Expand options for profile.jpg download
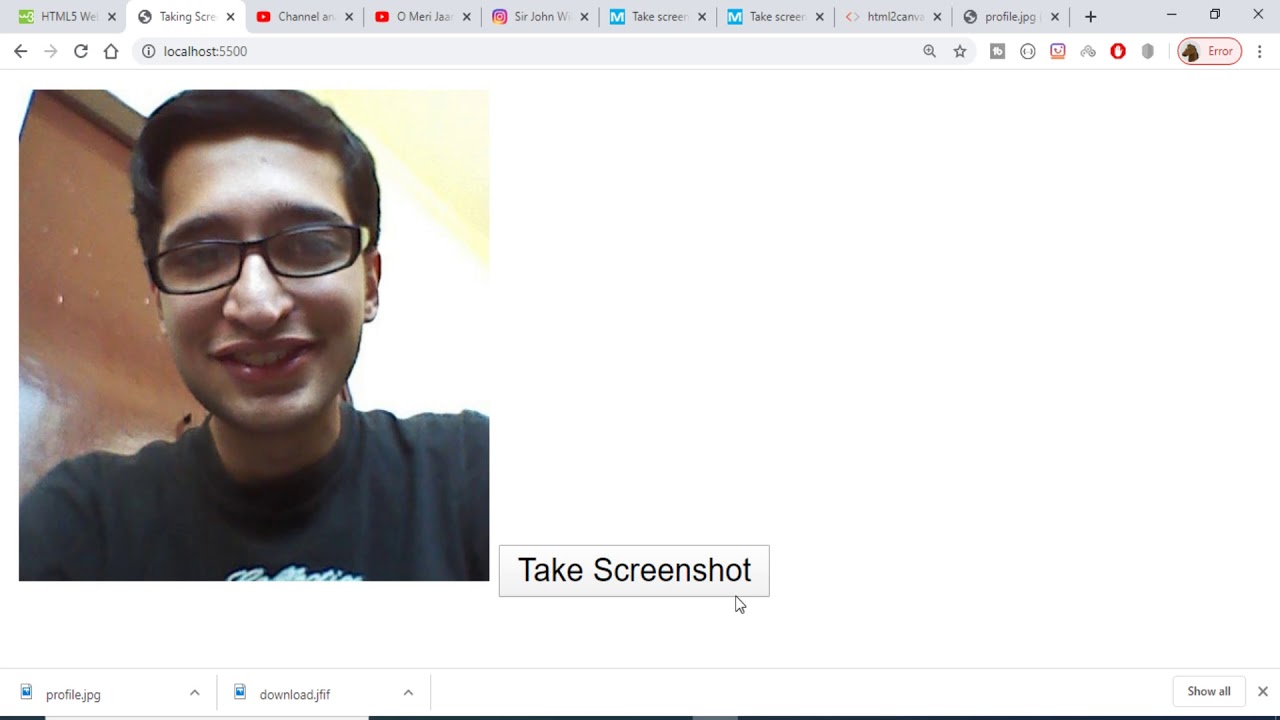The image size is (1280, 720). [195, 693]
